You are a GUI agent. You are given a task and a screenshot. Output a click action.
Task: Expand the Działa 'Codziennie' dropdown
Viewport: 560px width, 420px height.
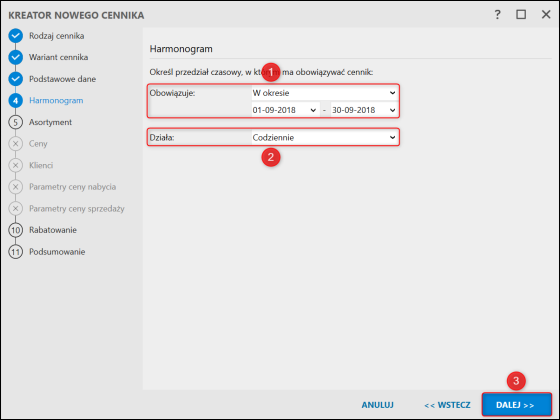pos(392,138)
